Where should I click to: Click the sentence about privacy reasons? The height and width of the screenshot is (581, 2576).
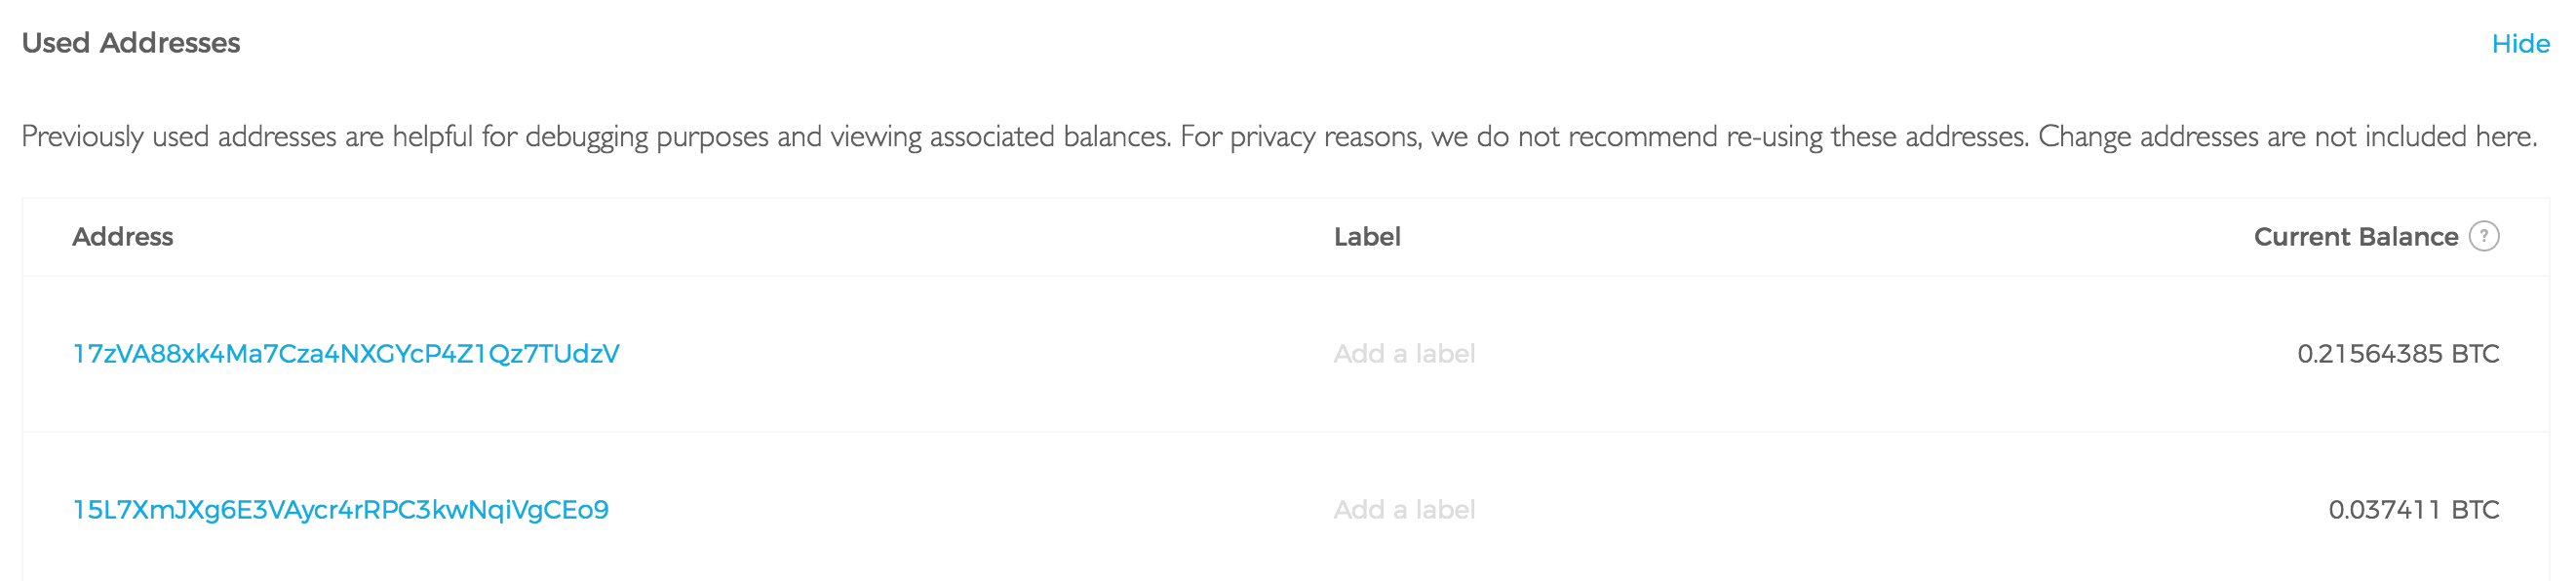click(1605, 136)
